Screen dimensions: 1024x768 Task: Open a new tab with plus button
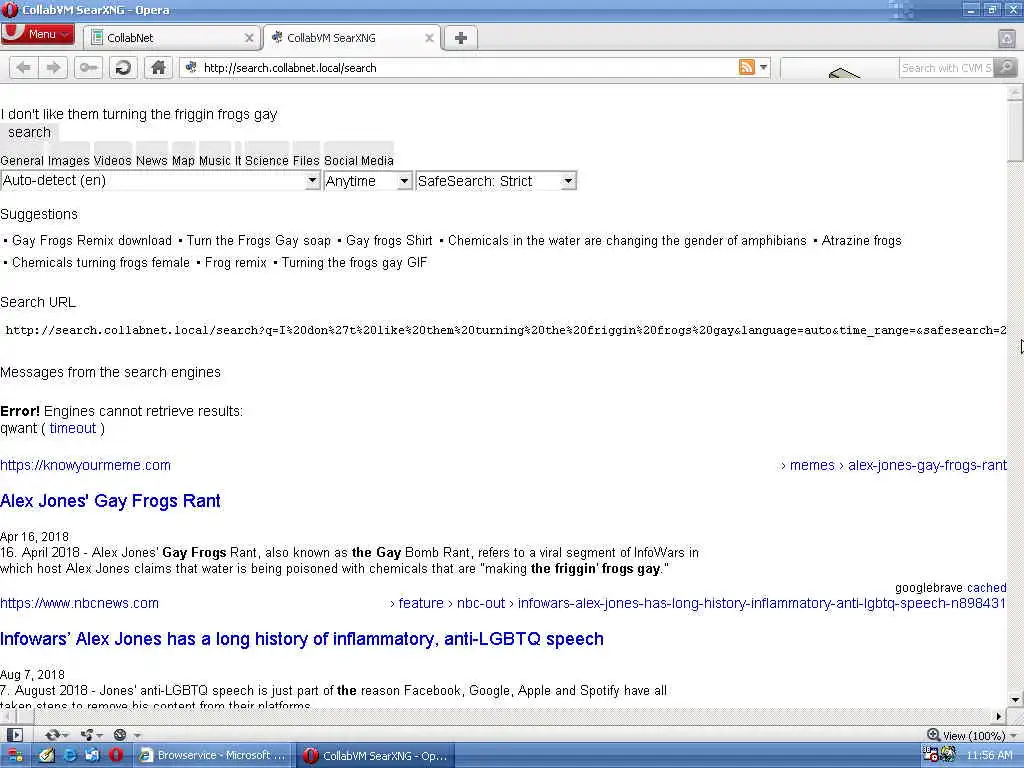[460, 38]
